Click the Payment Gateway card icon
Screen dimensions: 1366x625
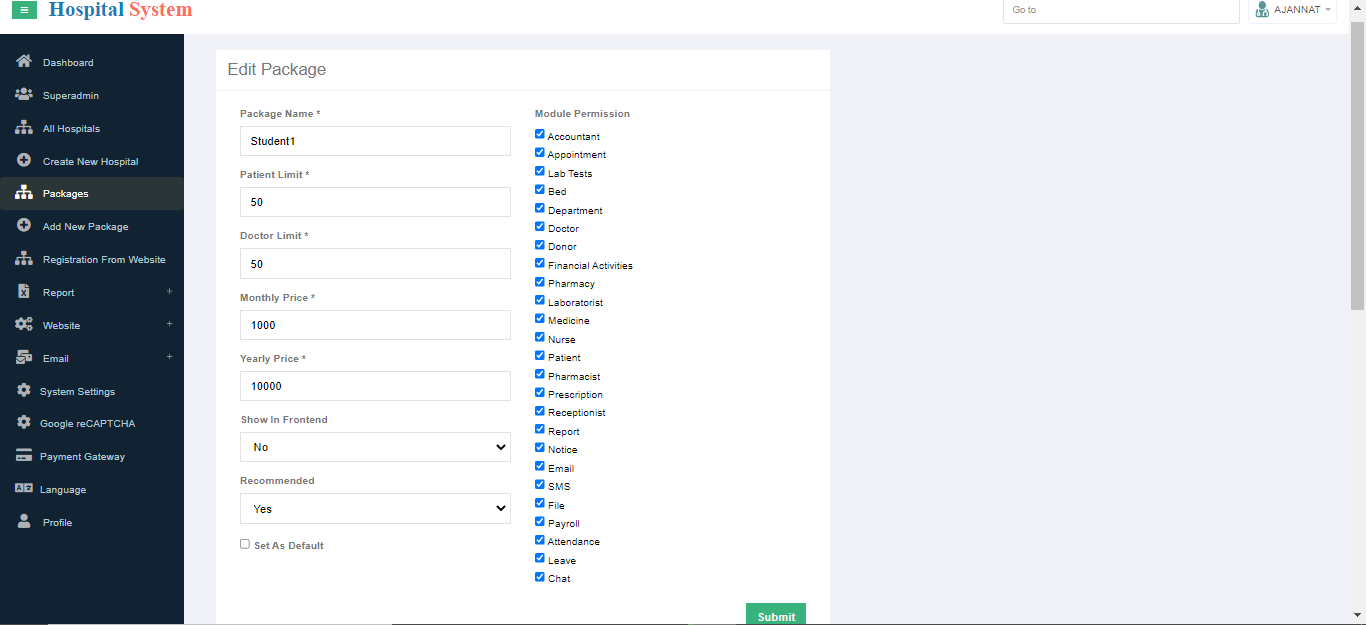24,456
